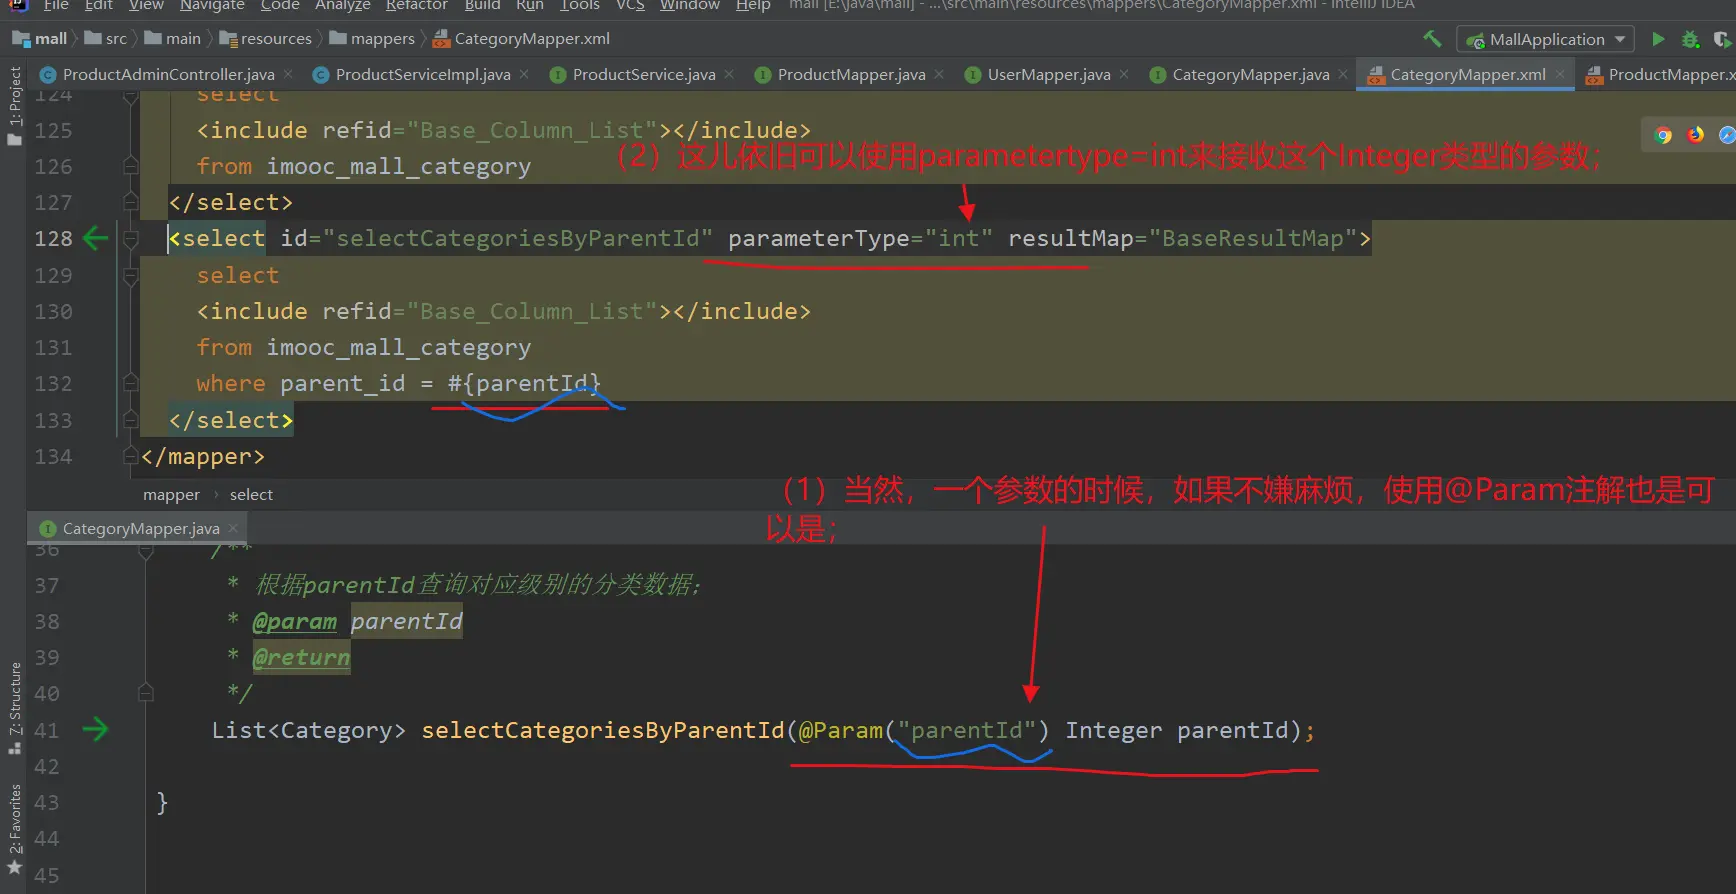Start debugging with the green bug icon
1736x894 pixels.
(x=1690, y=39)
